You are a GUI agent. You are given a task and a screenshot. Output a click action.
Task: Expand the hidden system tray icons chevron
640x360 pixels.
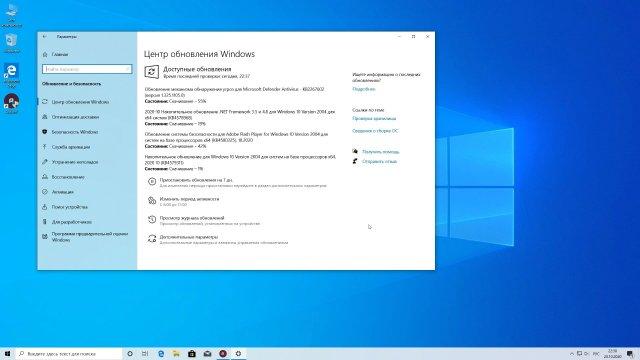coord(572,353)
